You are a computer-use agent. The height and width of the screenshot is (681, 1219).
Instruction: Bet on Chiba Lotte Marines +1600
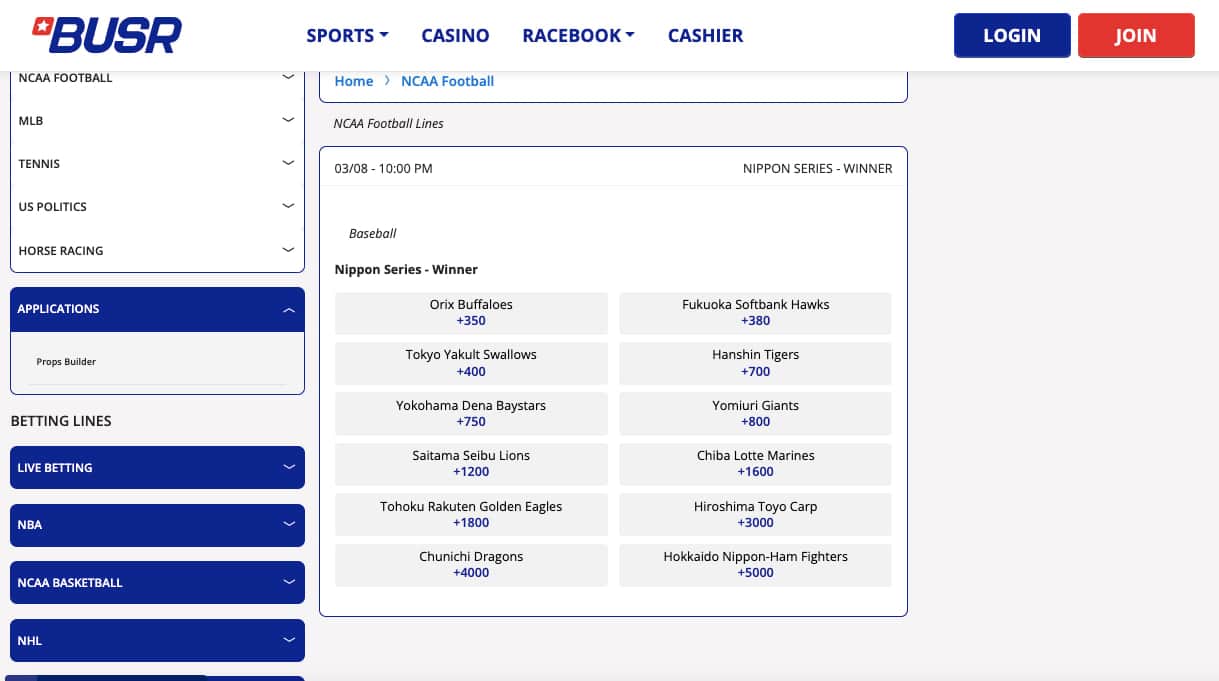(x=756, y=464)
